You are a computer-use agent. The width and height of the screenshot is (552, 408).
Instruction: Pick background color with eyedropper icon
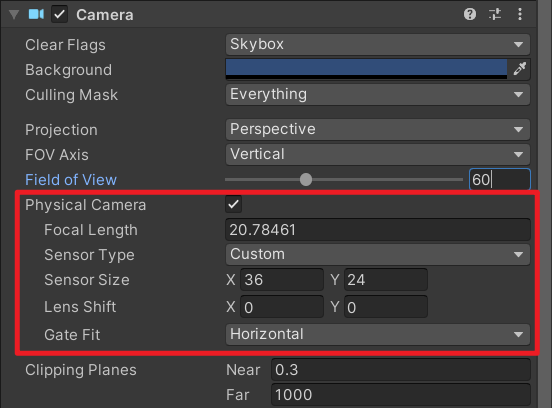tap(520, 69)
